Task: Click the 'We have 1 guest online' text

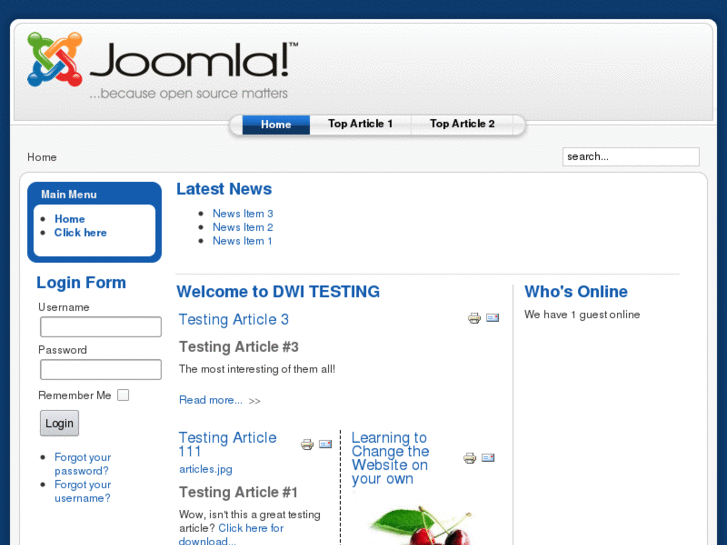Action: [x=582, y=314]
